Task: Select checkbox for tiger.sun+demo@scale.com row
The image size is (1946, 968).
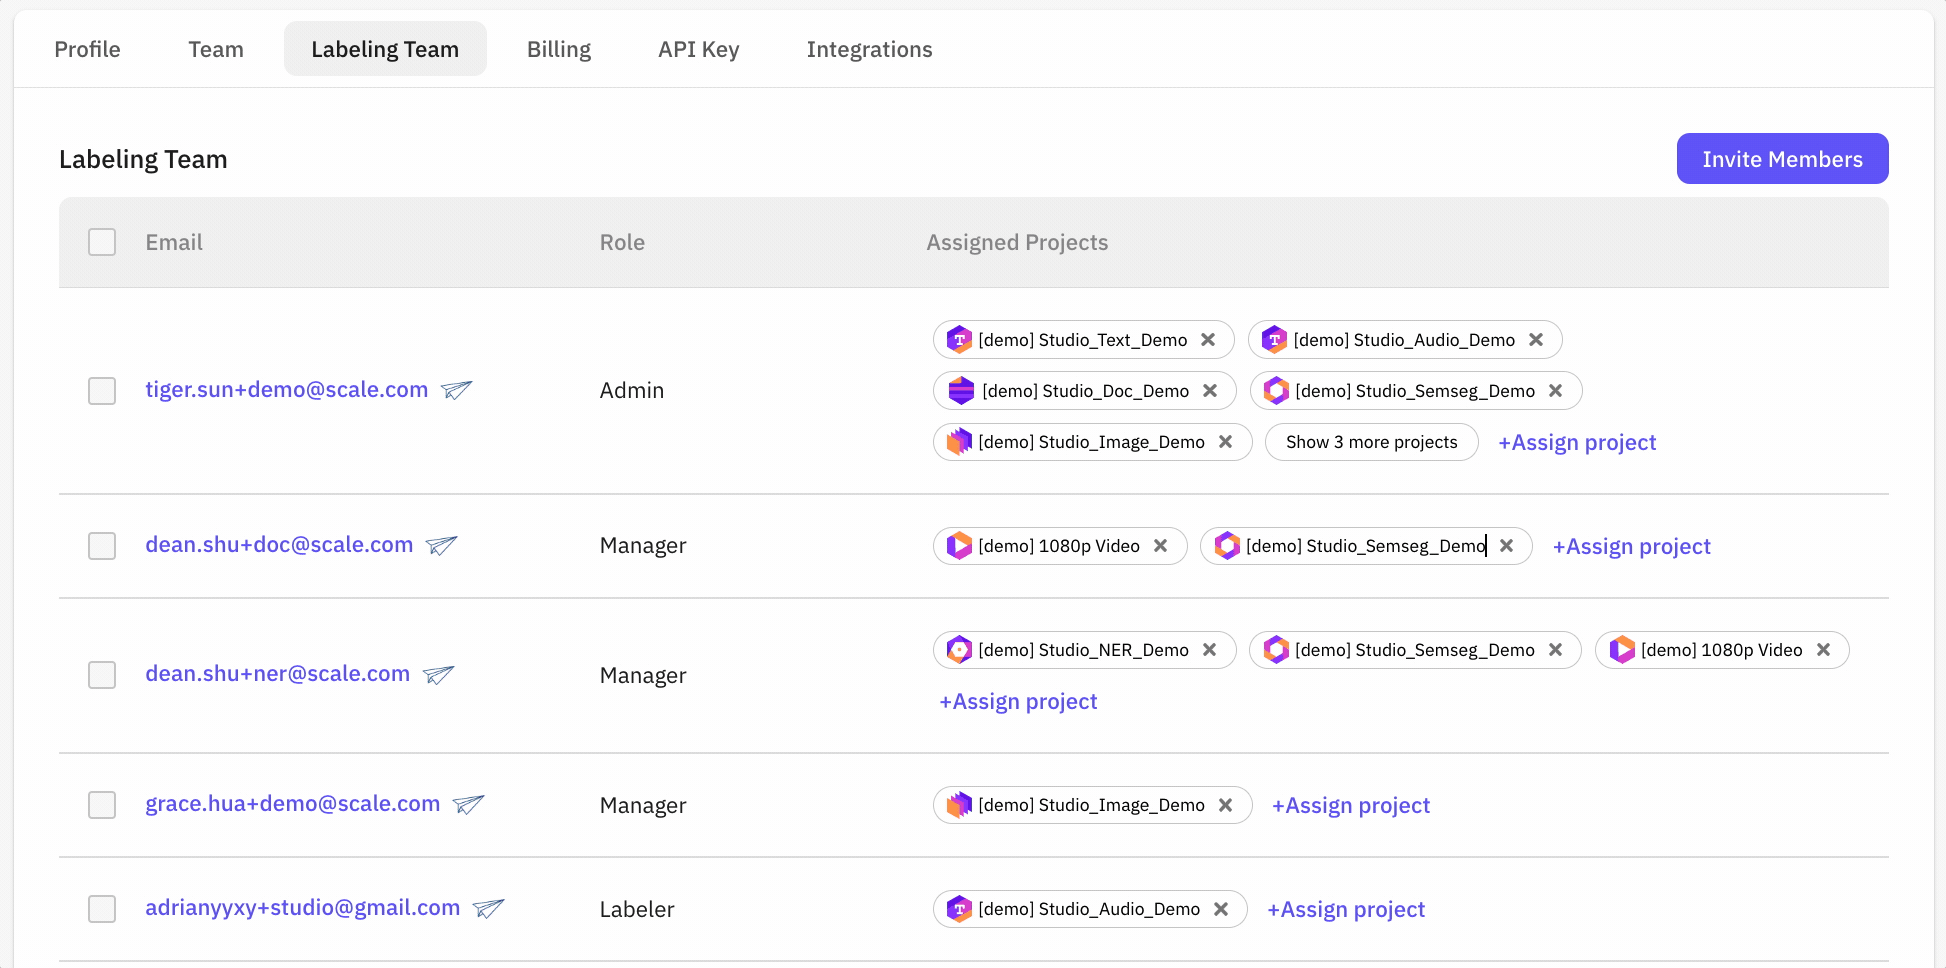Action: pos(102,391)
